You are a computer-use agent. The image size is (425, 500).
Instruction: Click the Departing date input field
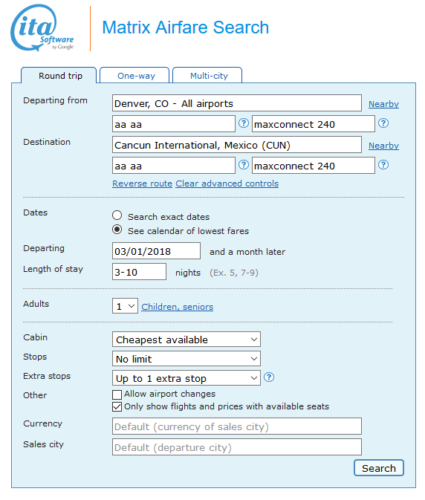(x=156, y=251)
